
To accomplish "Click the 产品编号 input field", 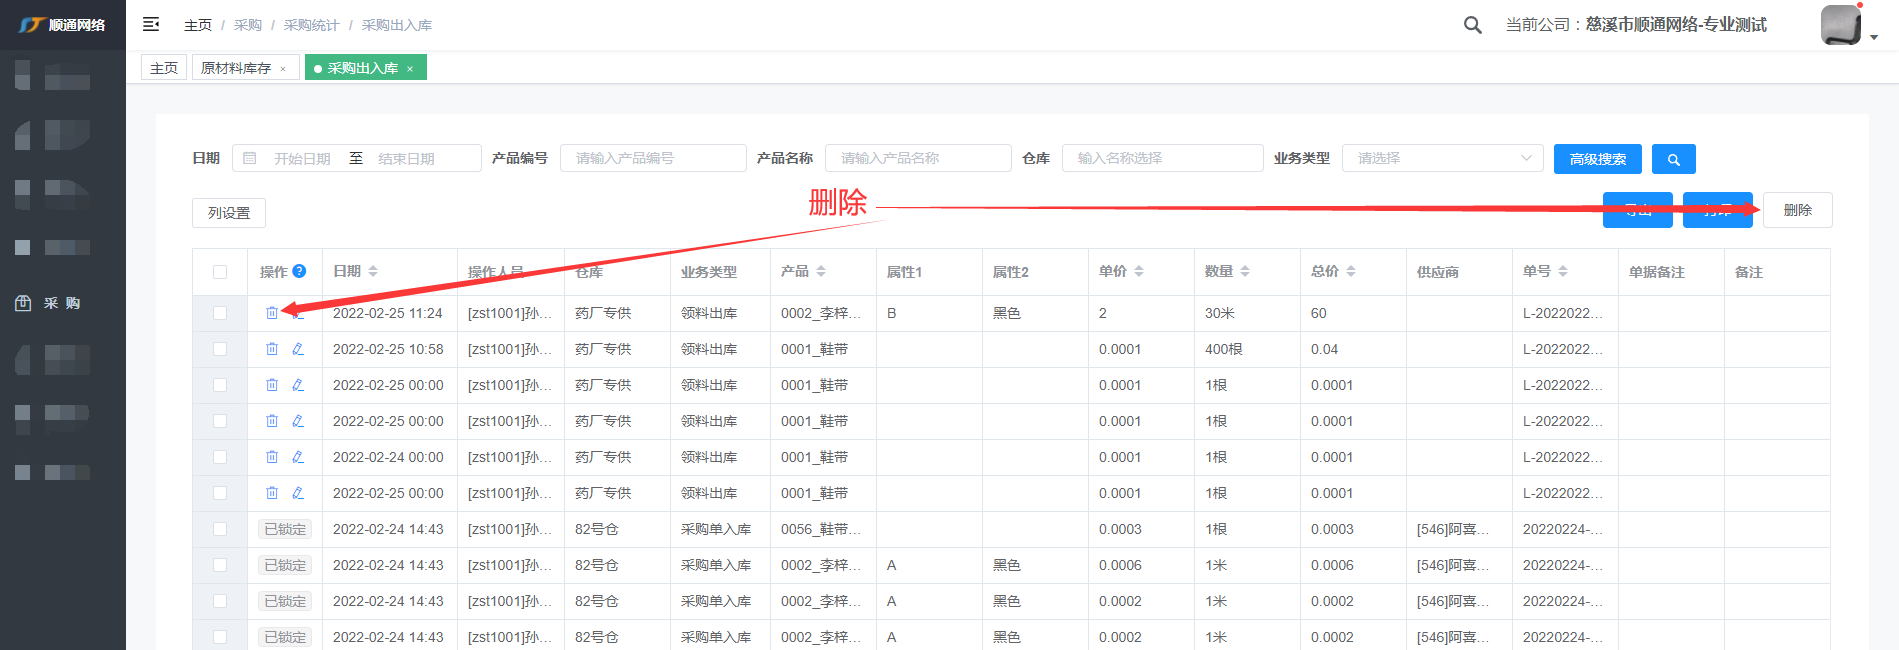I will coord(652,158).
